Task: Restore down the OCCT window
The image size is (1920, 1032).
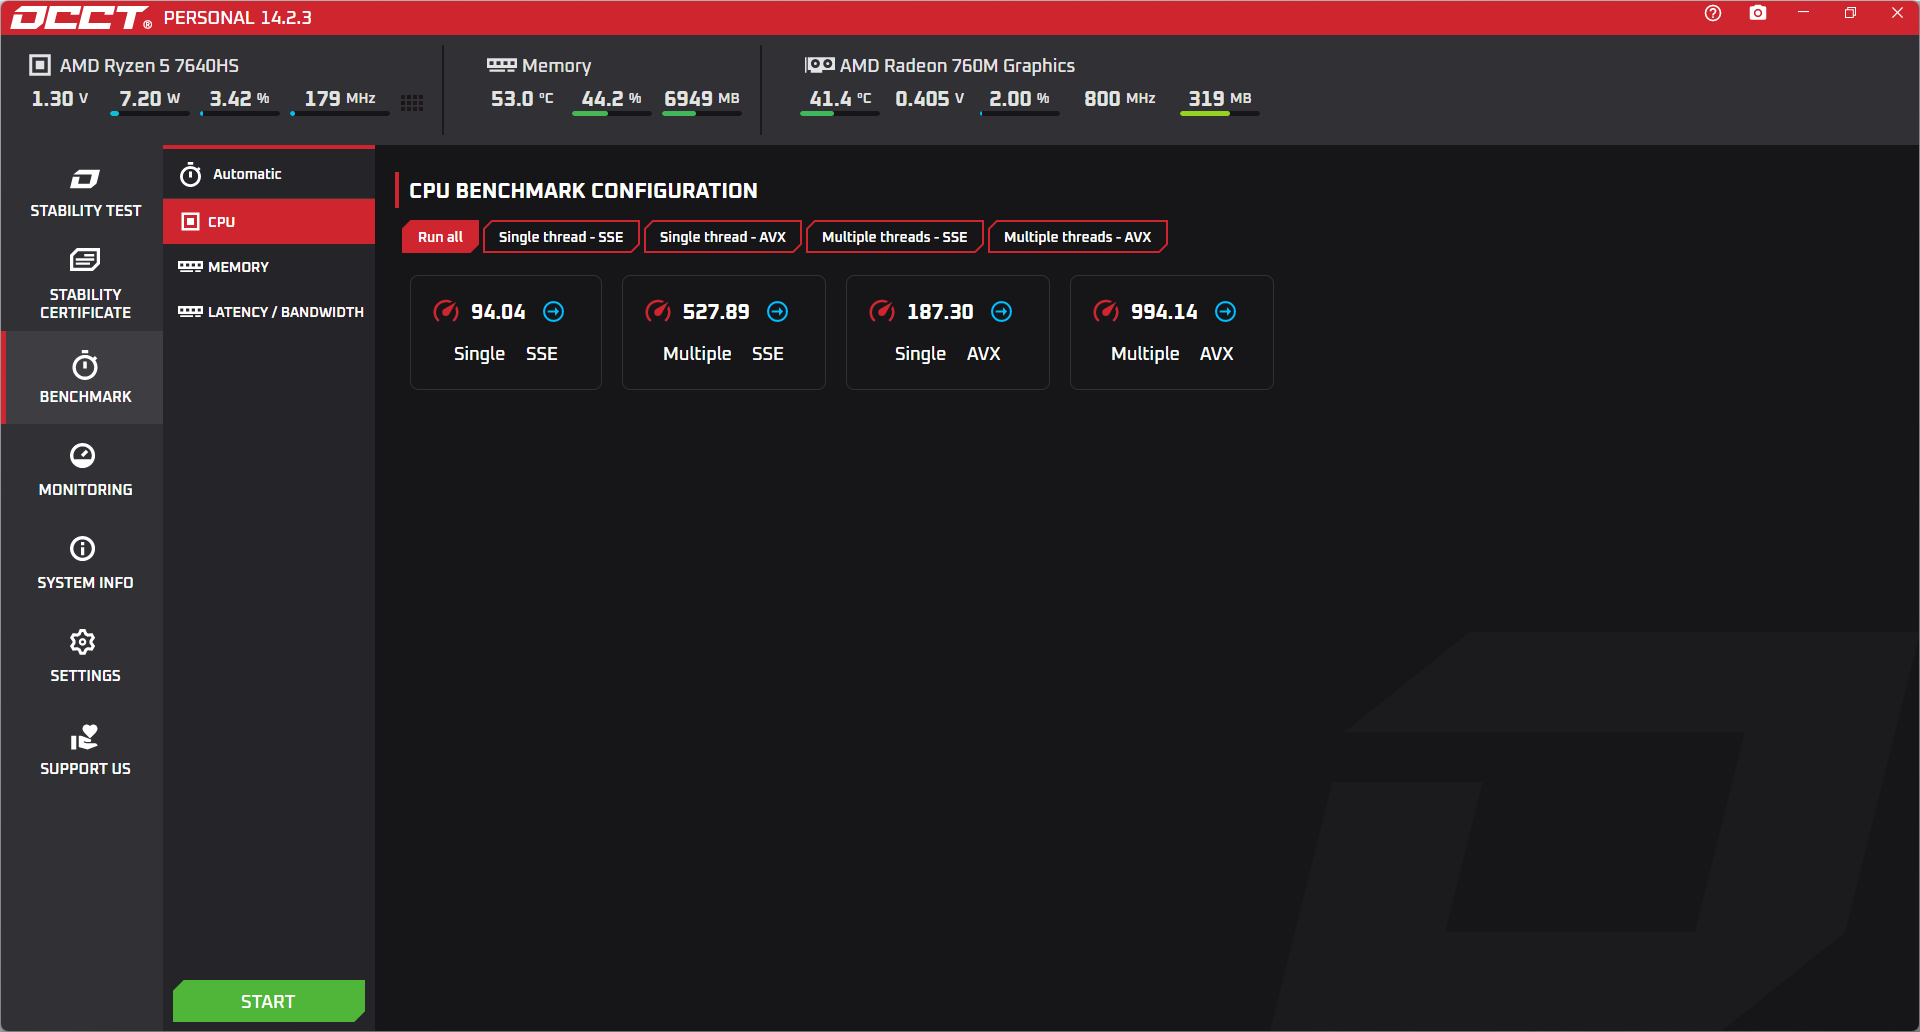Action: (1850, 13)
